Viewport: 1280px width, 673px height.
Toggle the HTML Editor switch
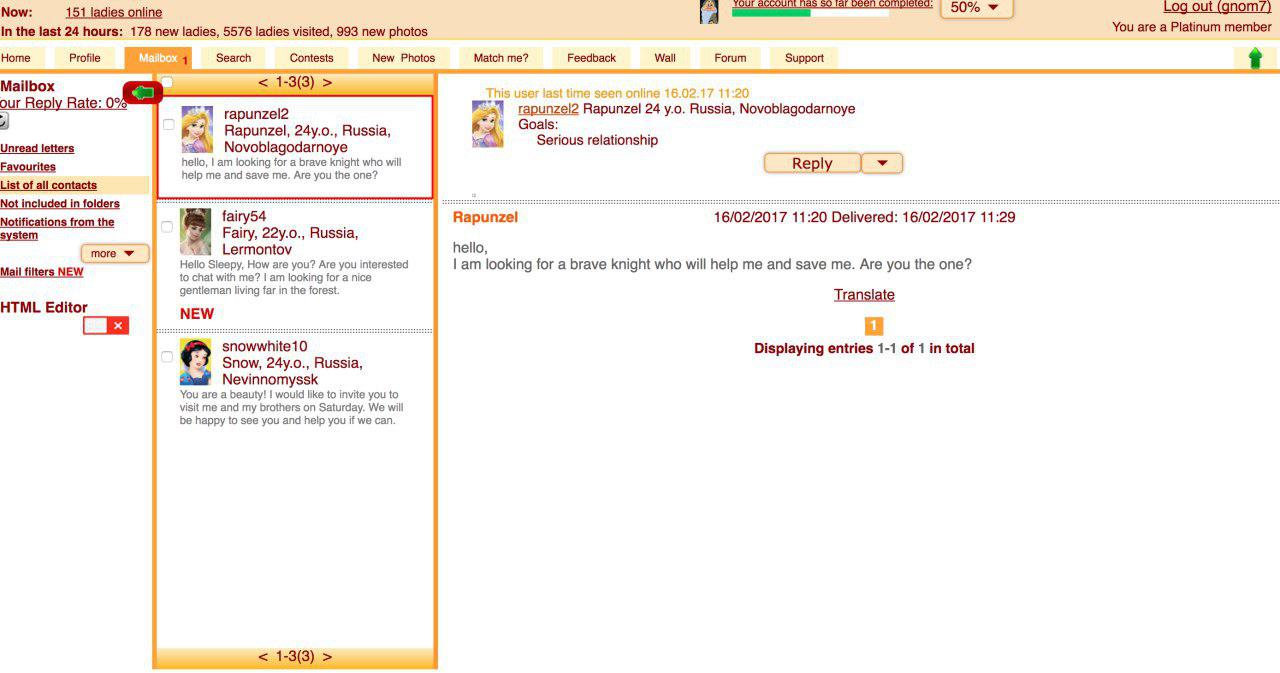coord(106,326)
